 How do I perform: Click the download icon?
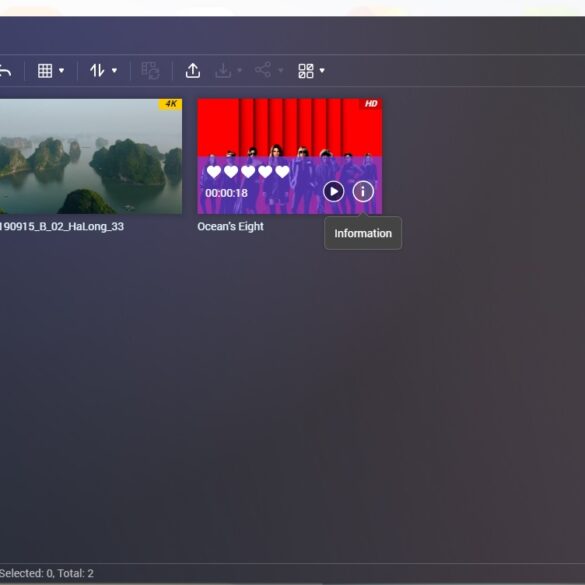point(223,71)
